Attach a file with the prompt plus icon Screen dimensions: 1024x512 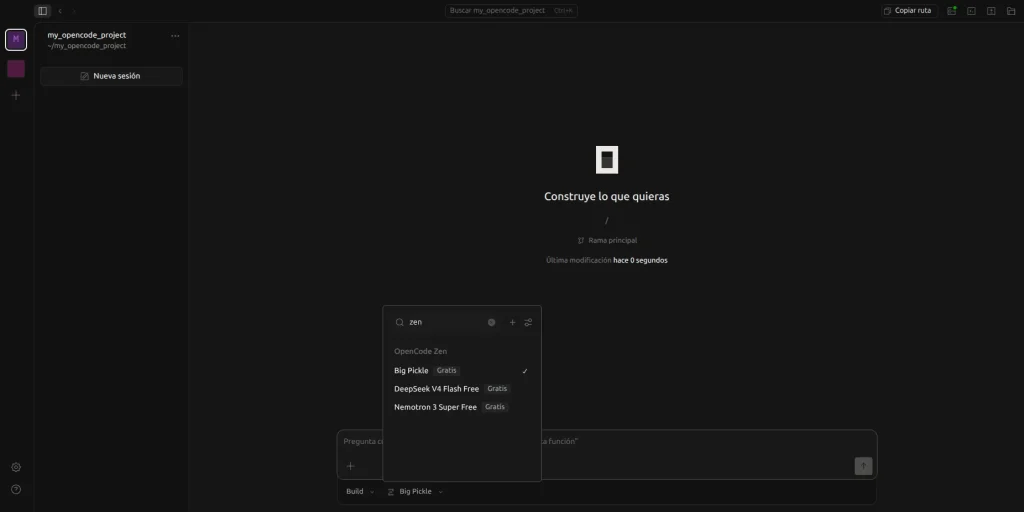[351, 466]
